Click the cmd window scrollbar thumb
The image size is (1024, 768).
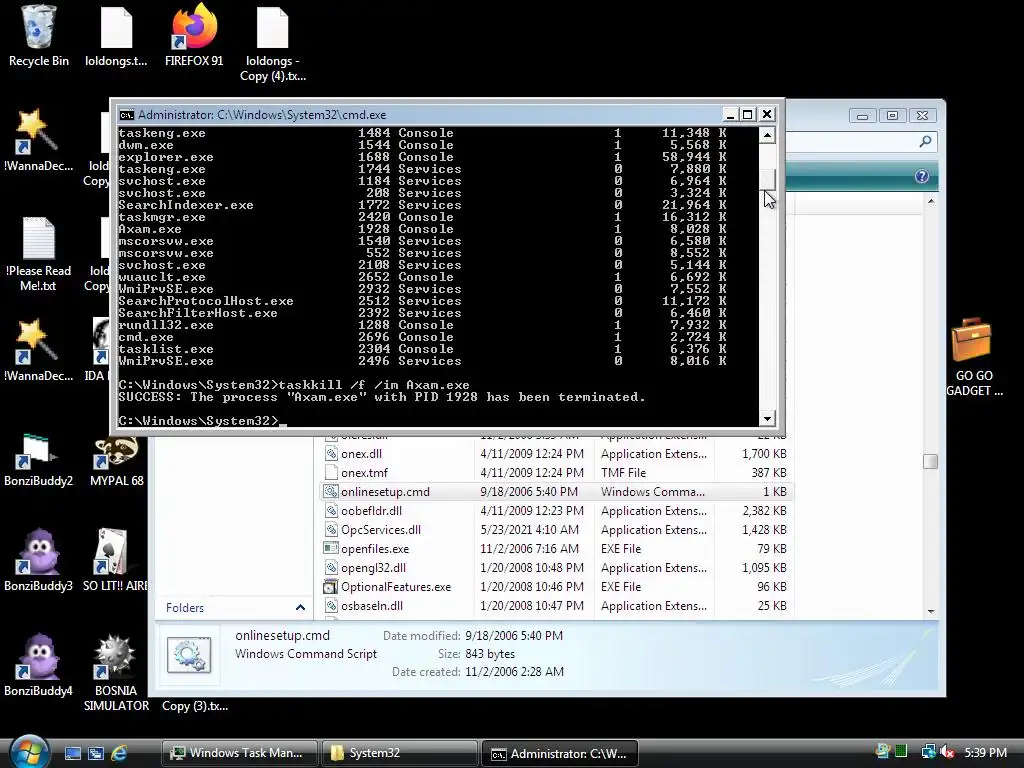(x=767, y=180)
